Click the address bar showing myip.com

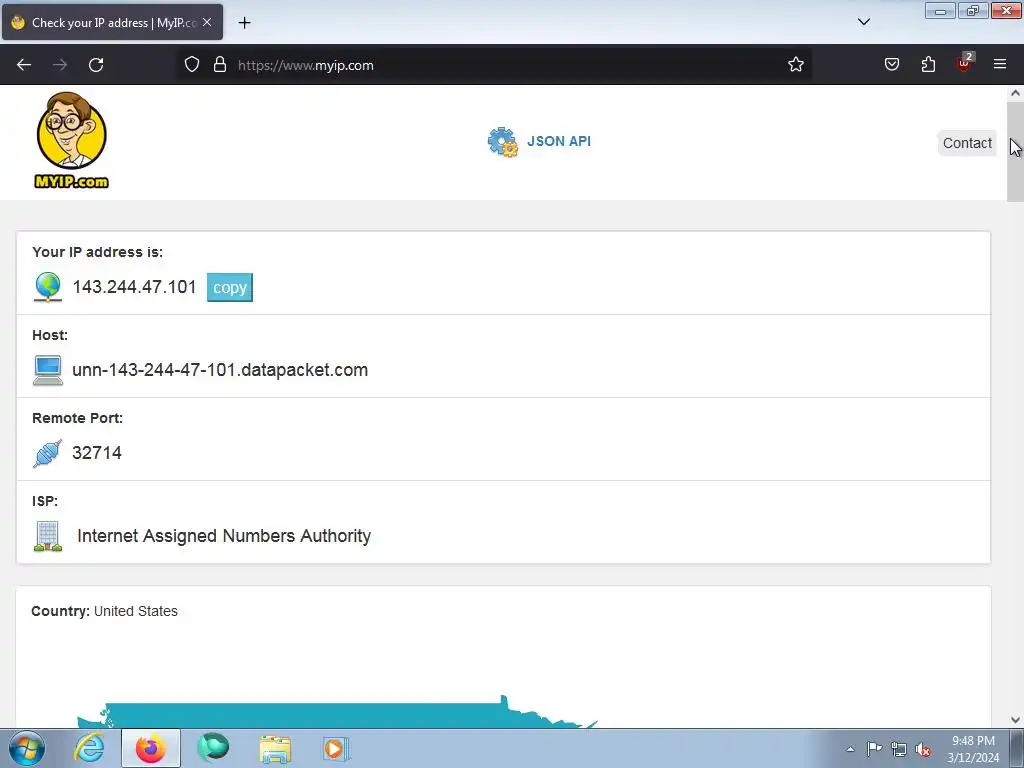[x=496, y=65]
